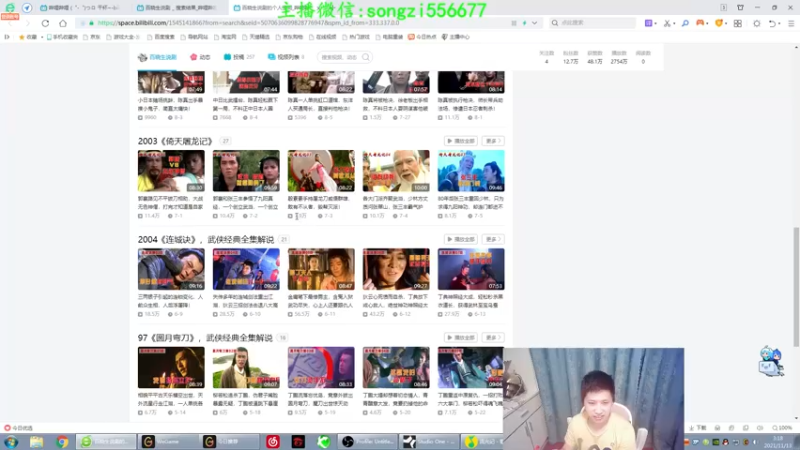This screenshot has height=450, width=800.
Task: Open the orange game controller icon
Action: tap(700, 23)
